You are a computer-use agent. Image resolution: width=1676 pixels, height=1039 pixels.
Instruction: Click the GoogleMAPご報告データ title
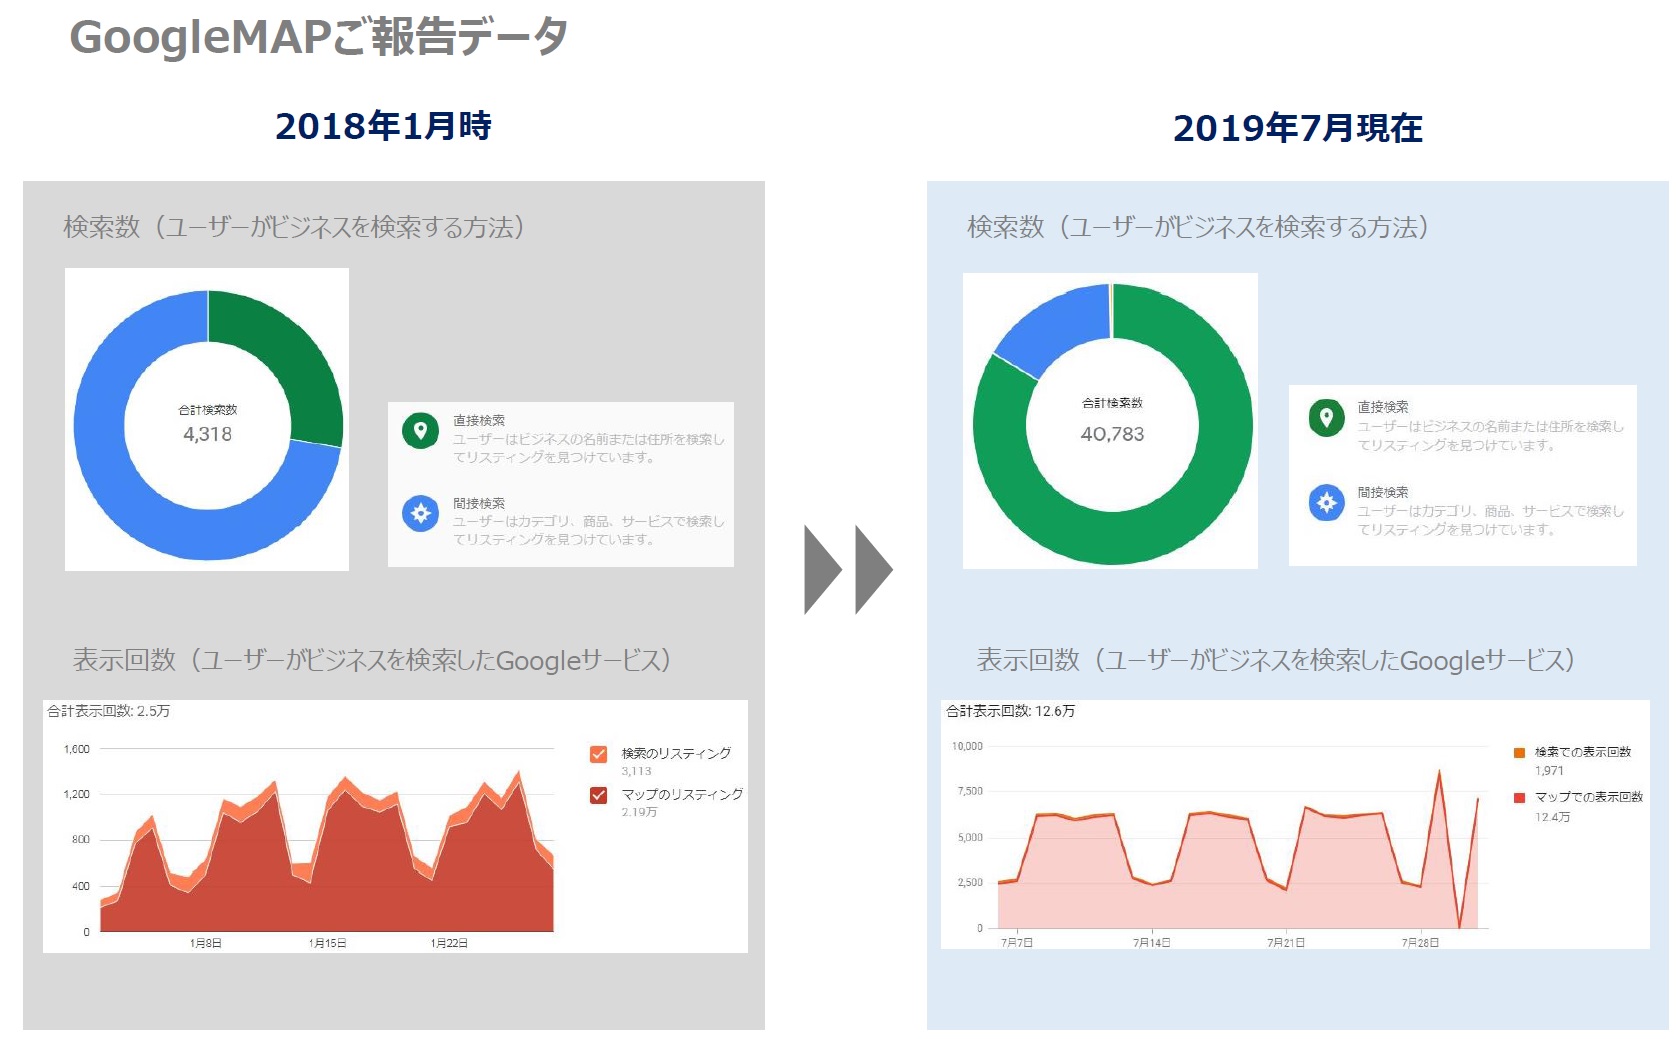[x=318, y=37]
